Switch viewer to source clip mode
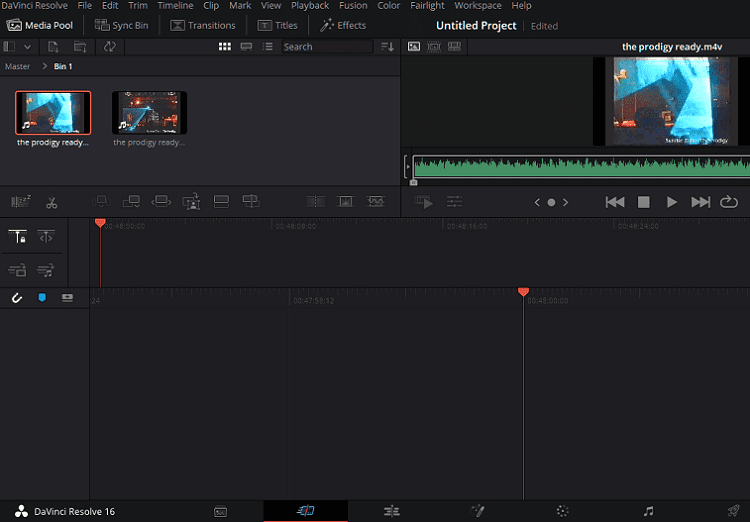The height and width of the screenshot is (522, 750). pos(414,46)
